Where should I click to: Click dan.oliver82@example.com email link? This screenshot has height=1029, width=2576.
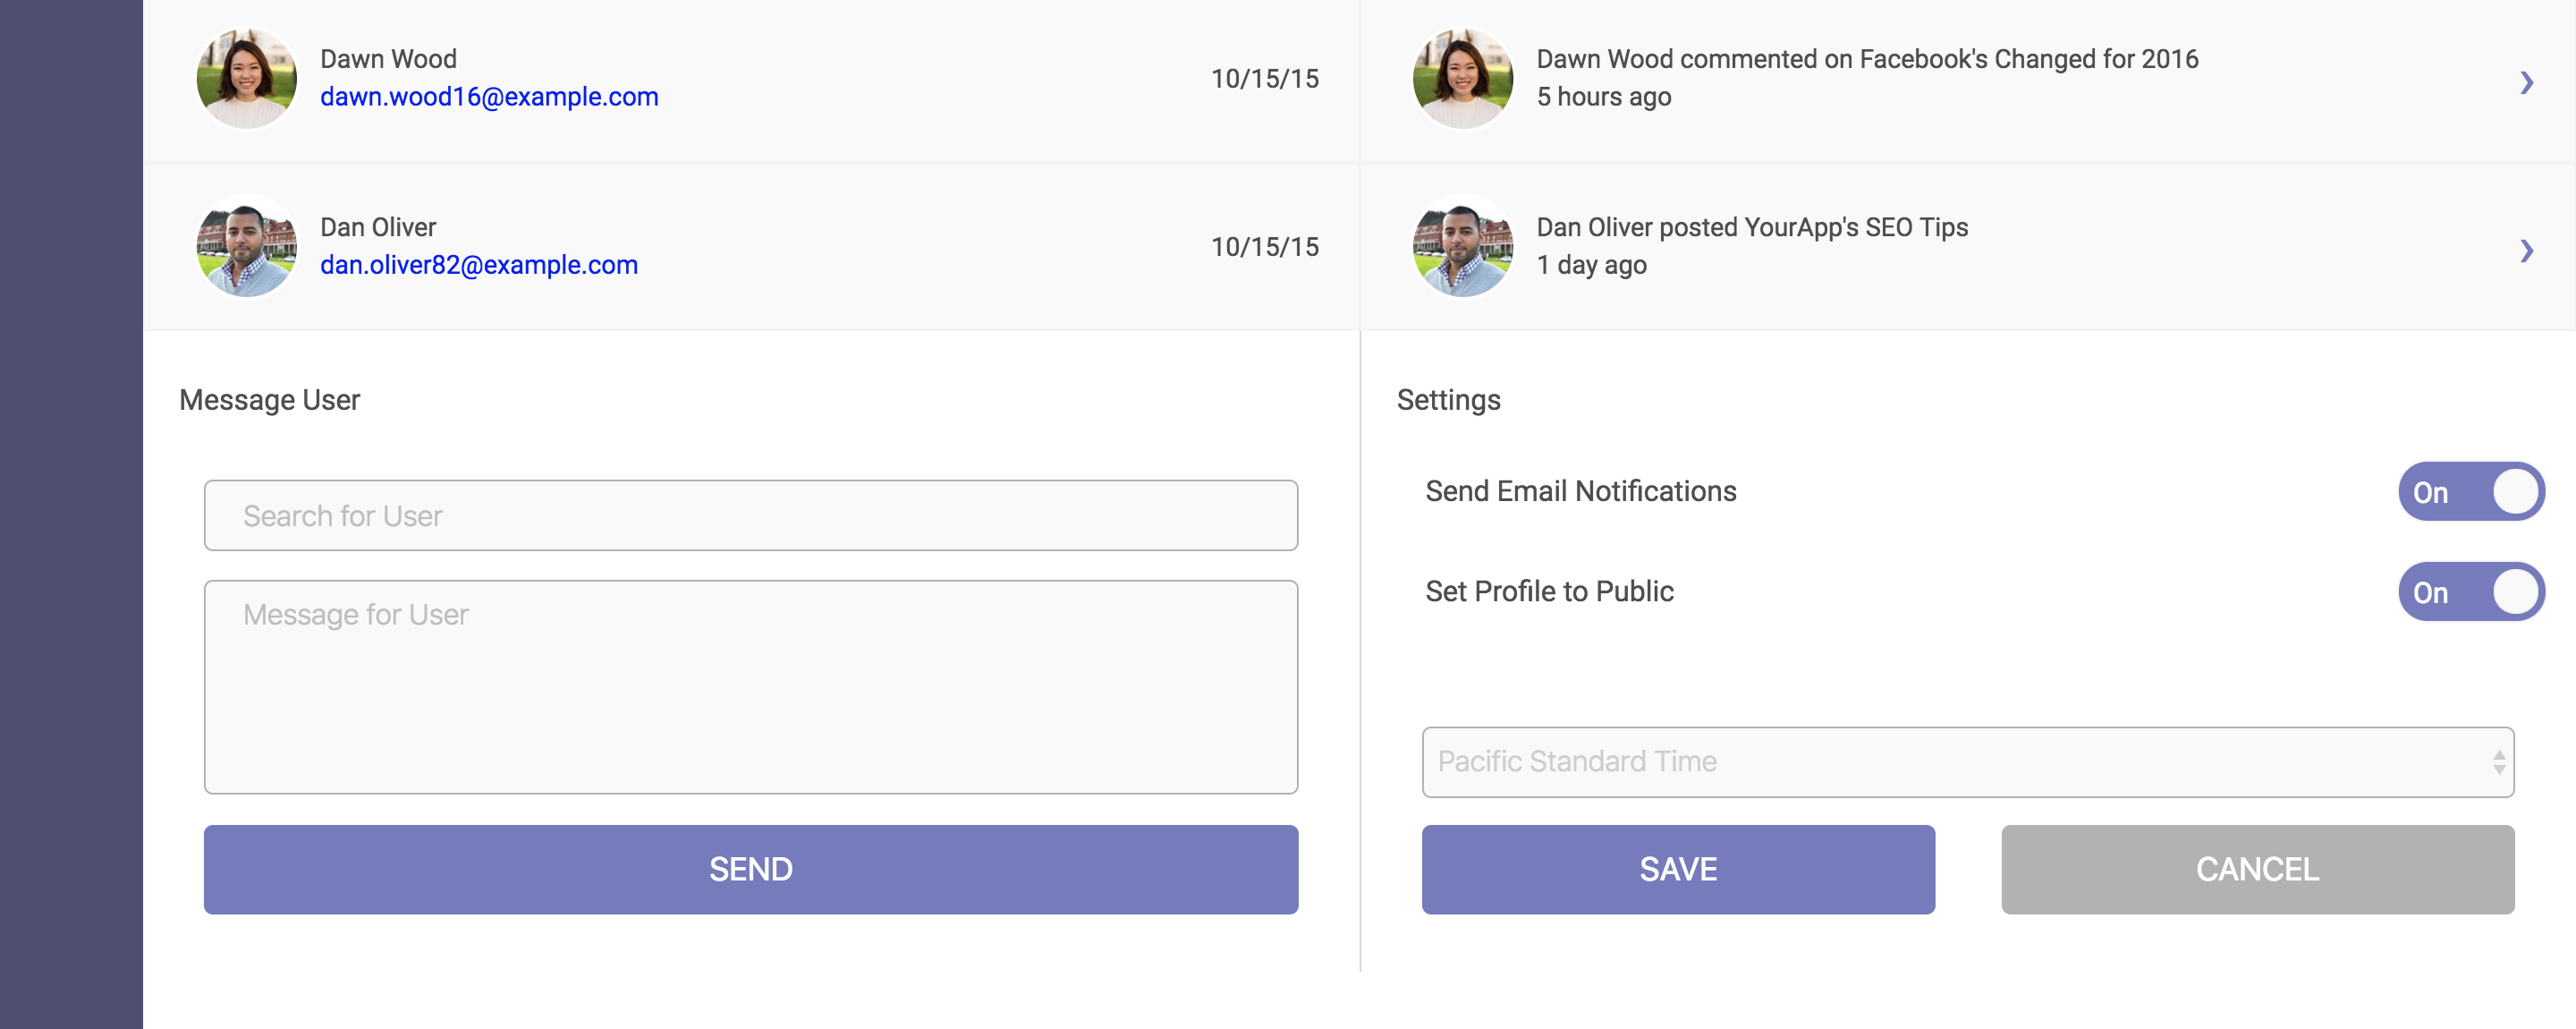pos(479,265)
